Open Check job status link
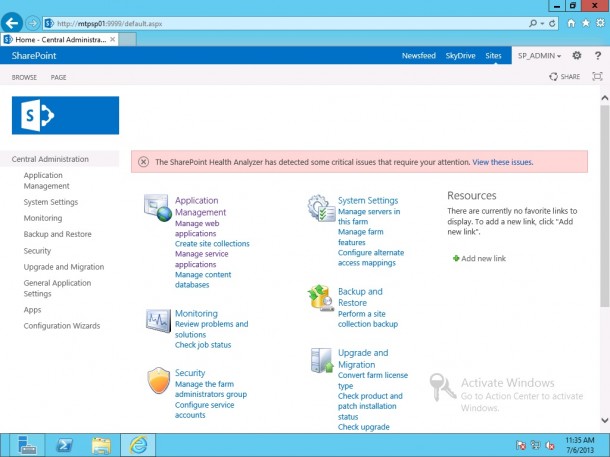The height and width of the screenshot is (457, 610). [203, 345]
